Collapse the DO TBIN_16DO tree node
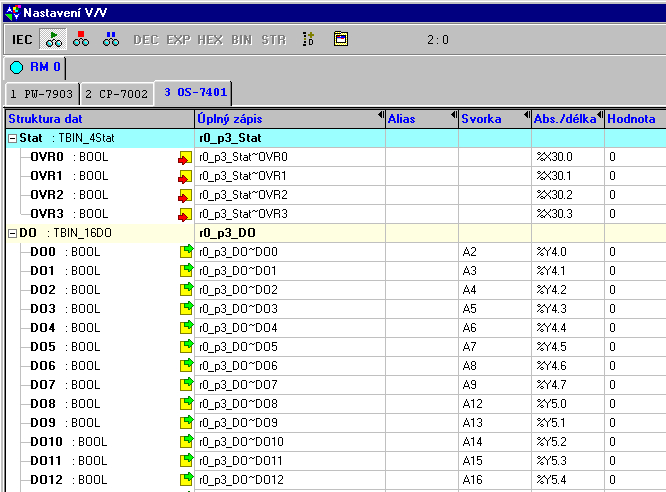 12,233
